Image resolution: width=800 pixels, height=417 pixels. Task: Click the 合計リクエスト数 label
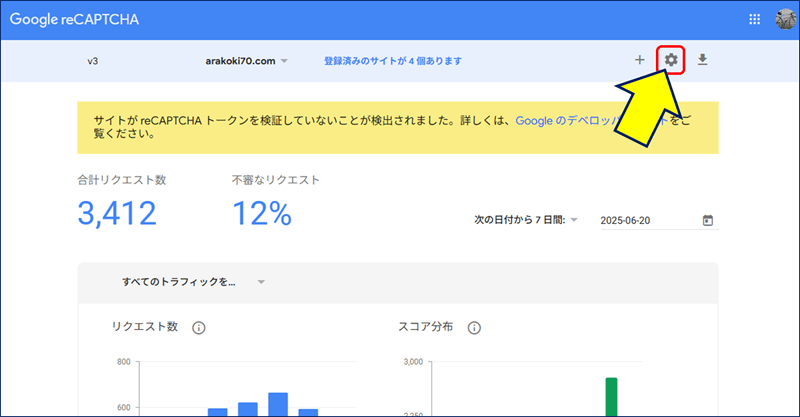(x=122, y=180)
